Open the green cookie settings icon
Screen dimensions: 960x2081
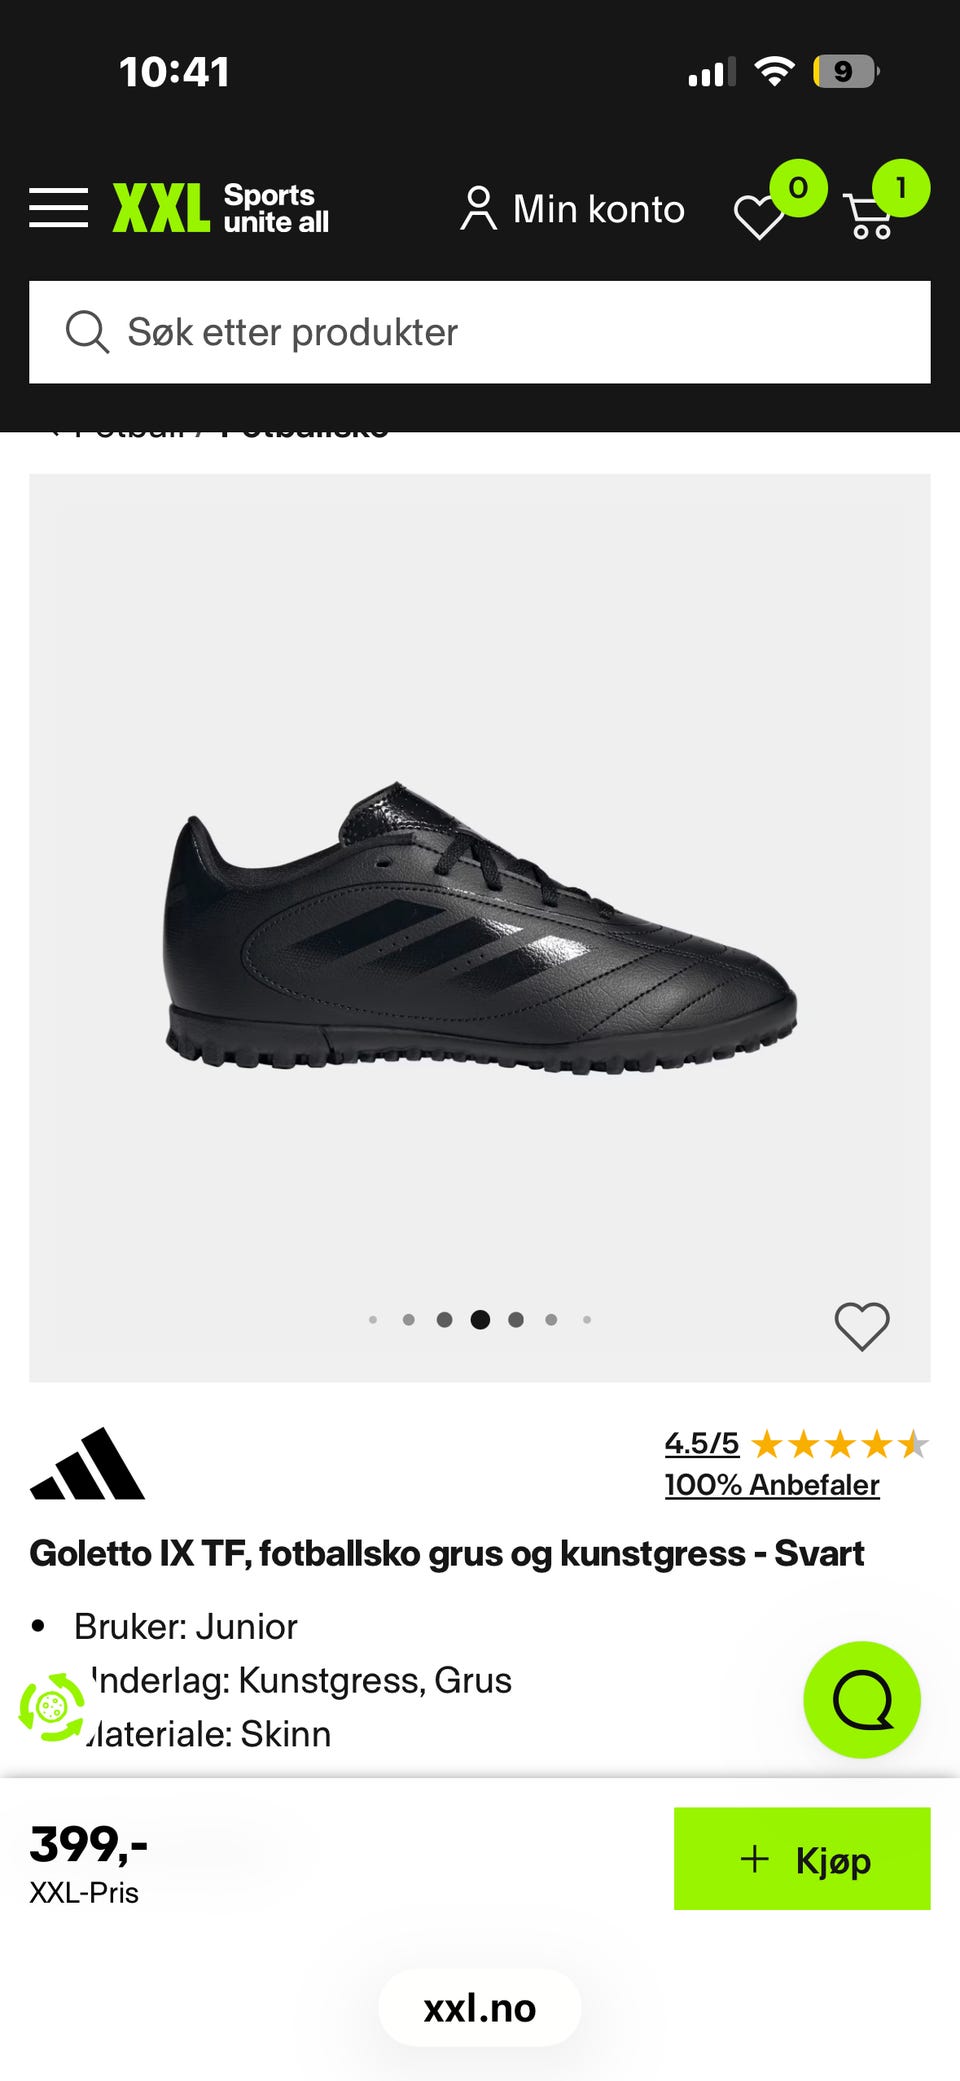click(x=52, y=1707)
